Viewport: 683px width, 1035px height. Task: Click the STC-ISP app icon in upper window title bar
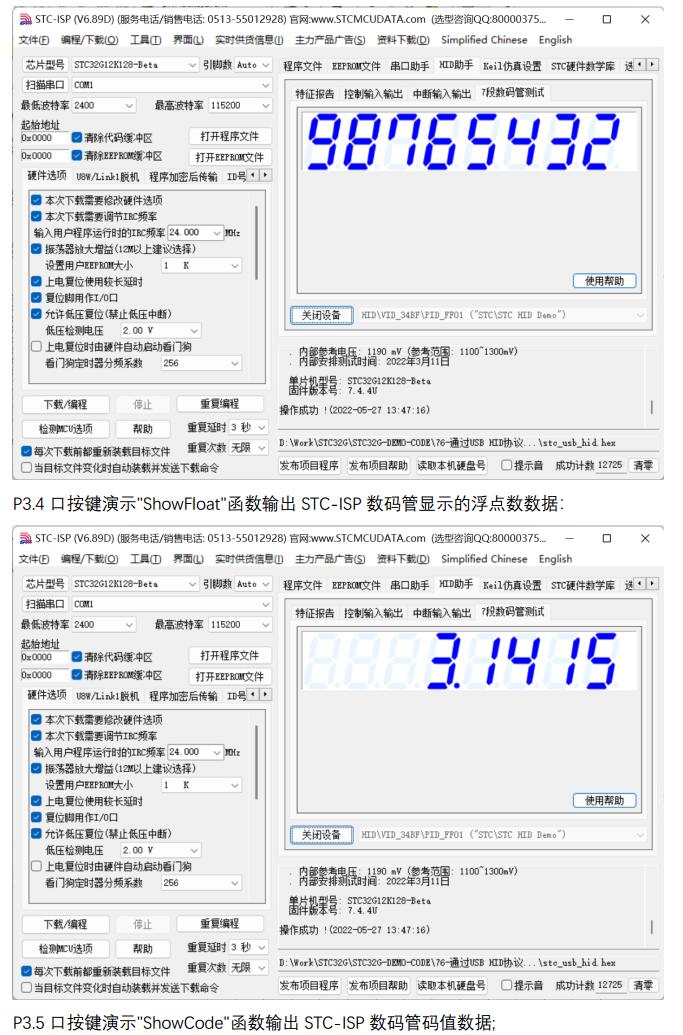coord(25,19)
